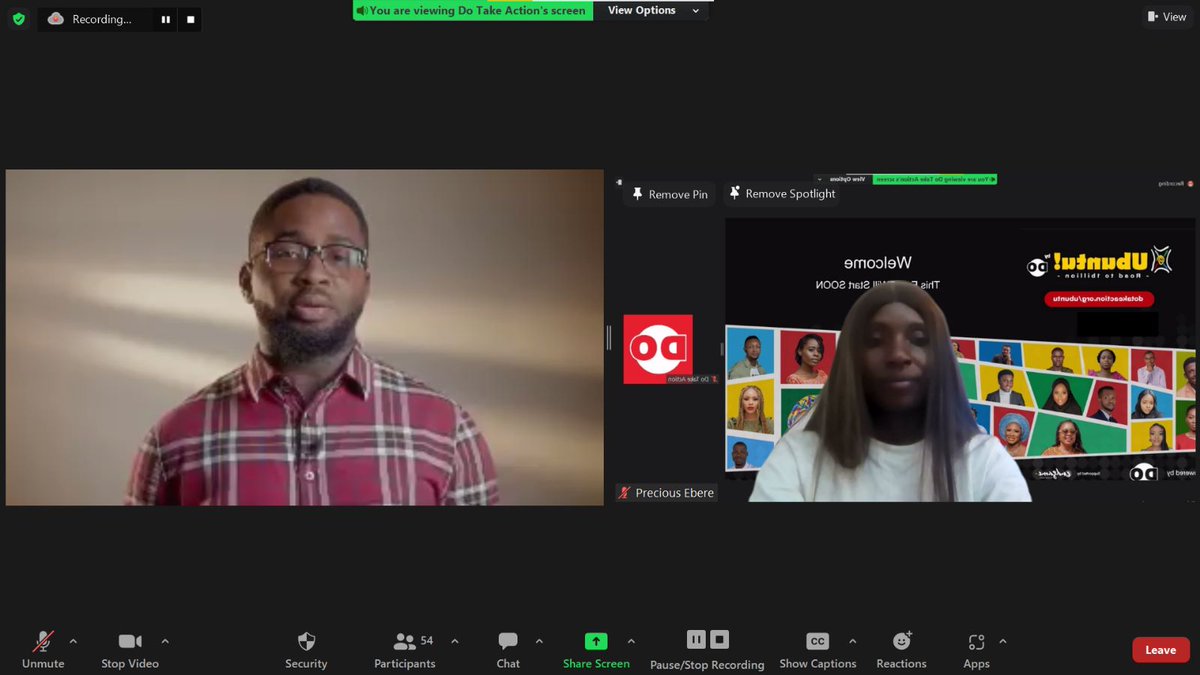Image resolution: width=1200 pixels, height=675 pixels.
Task: Show Captions CC button
Action: pyautogui.click(x=818, y=649)
